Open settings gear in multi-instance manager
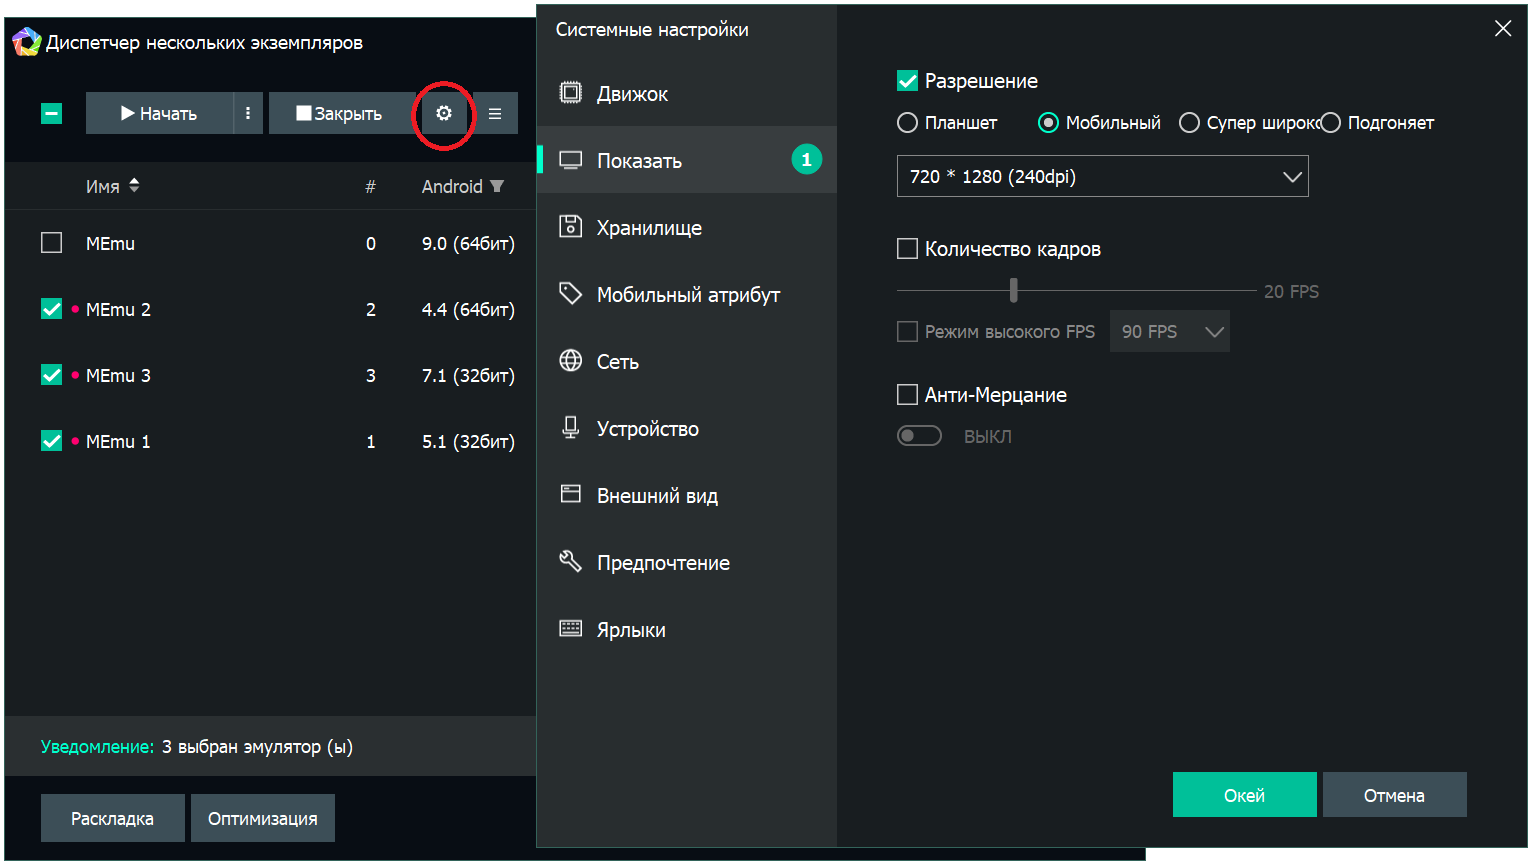This screenshot has width=1534, height=863. point(444,114)
